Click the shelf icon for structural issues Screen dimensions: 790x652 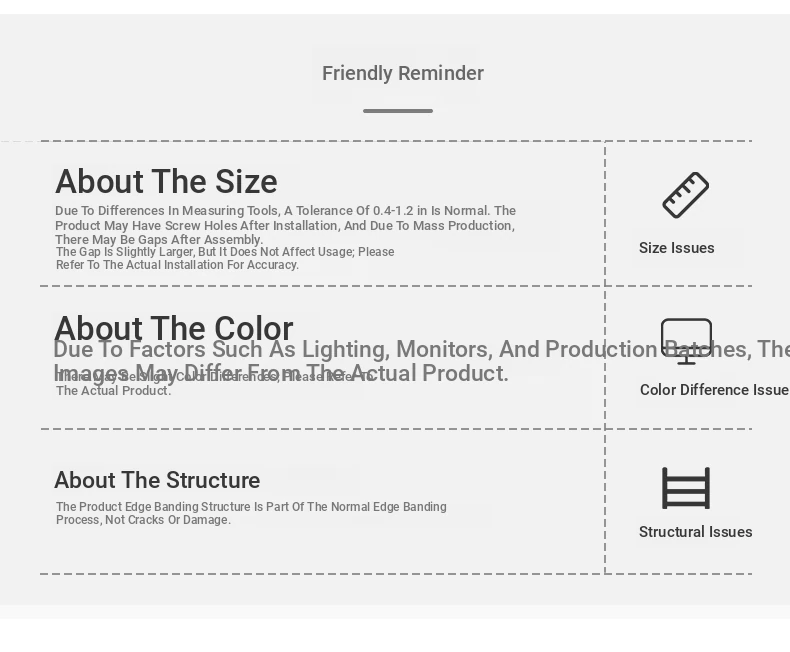[x=686, y=488]
